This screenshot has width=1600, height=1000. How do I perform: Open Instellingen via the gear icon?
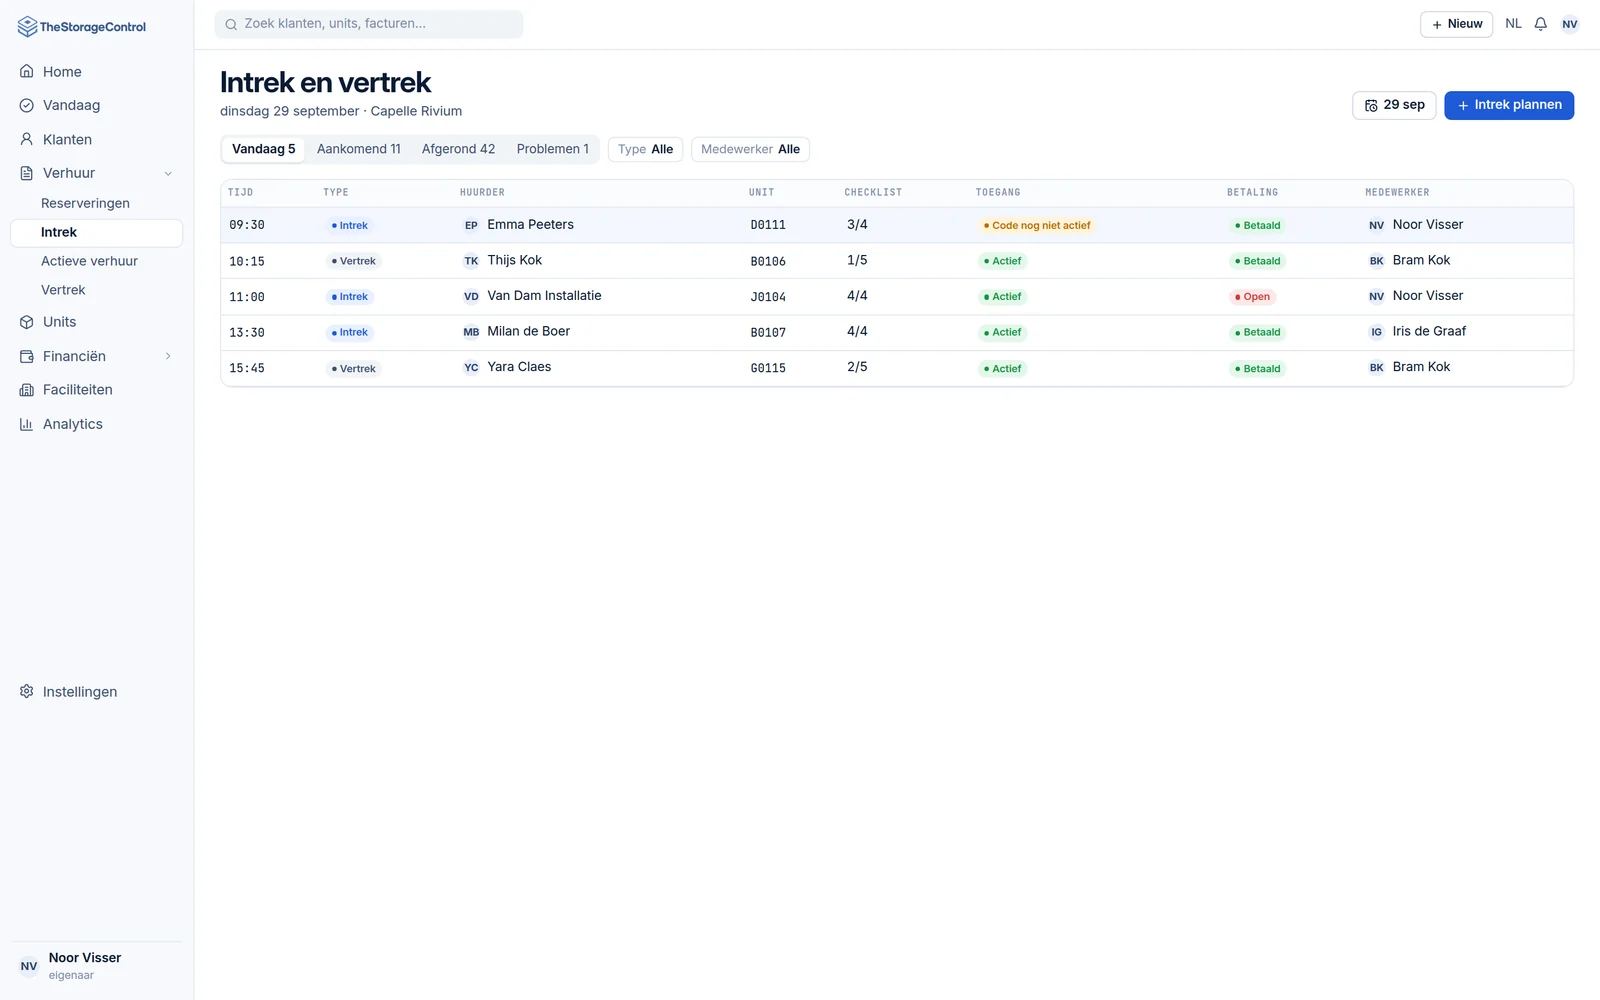(x=27, y=692)
